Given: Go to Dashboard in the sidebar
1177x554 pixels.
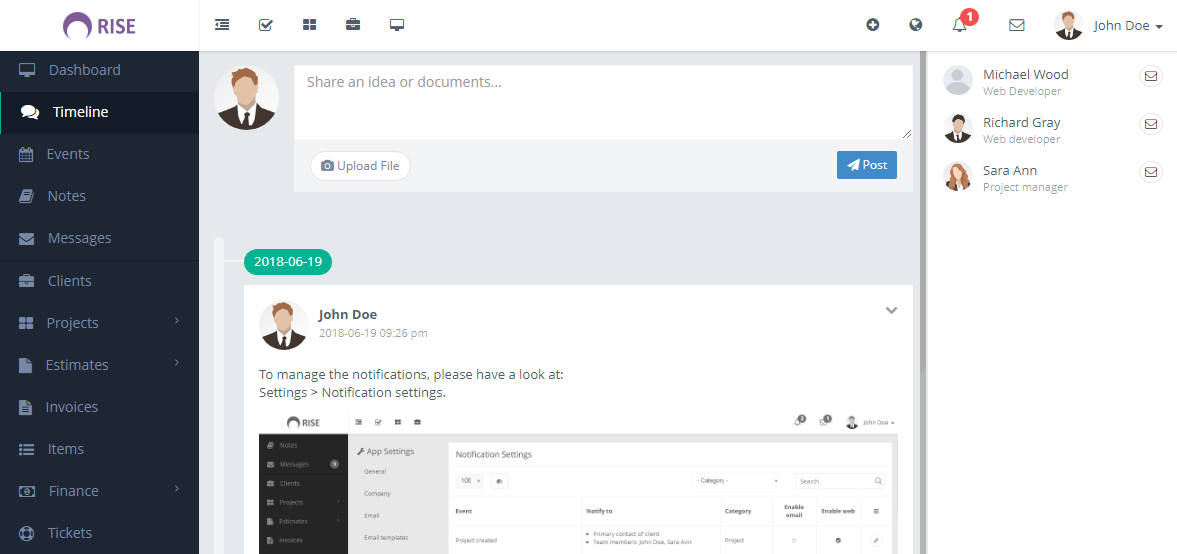Looking at the screenshot, I should coord(84,70).
